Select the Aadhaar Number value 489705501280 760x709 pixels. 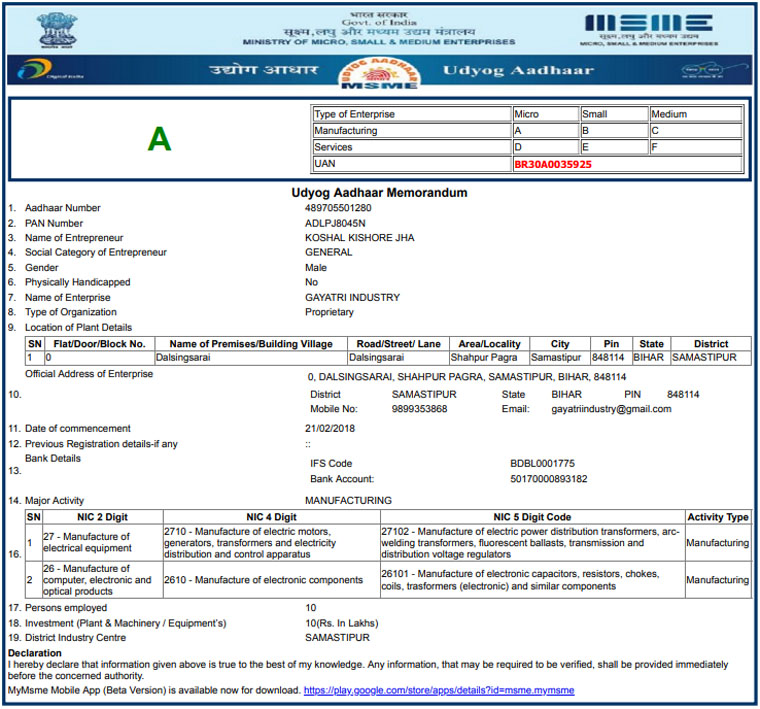pos(337,208)
